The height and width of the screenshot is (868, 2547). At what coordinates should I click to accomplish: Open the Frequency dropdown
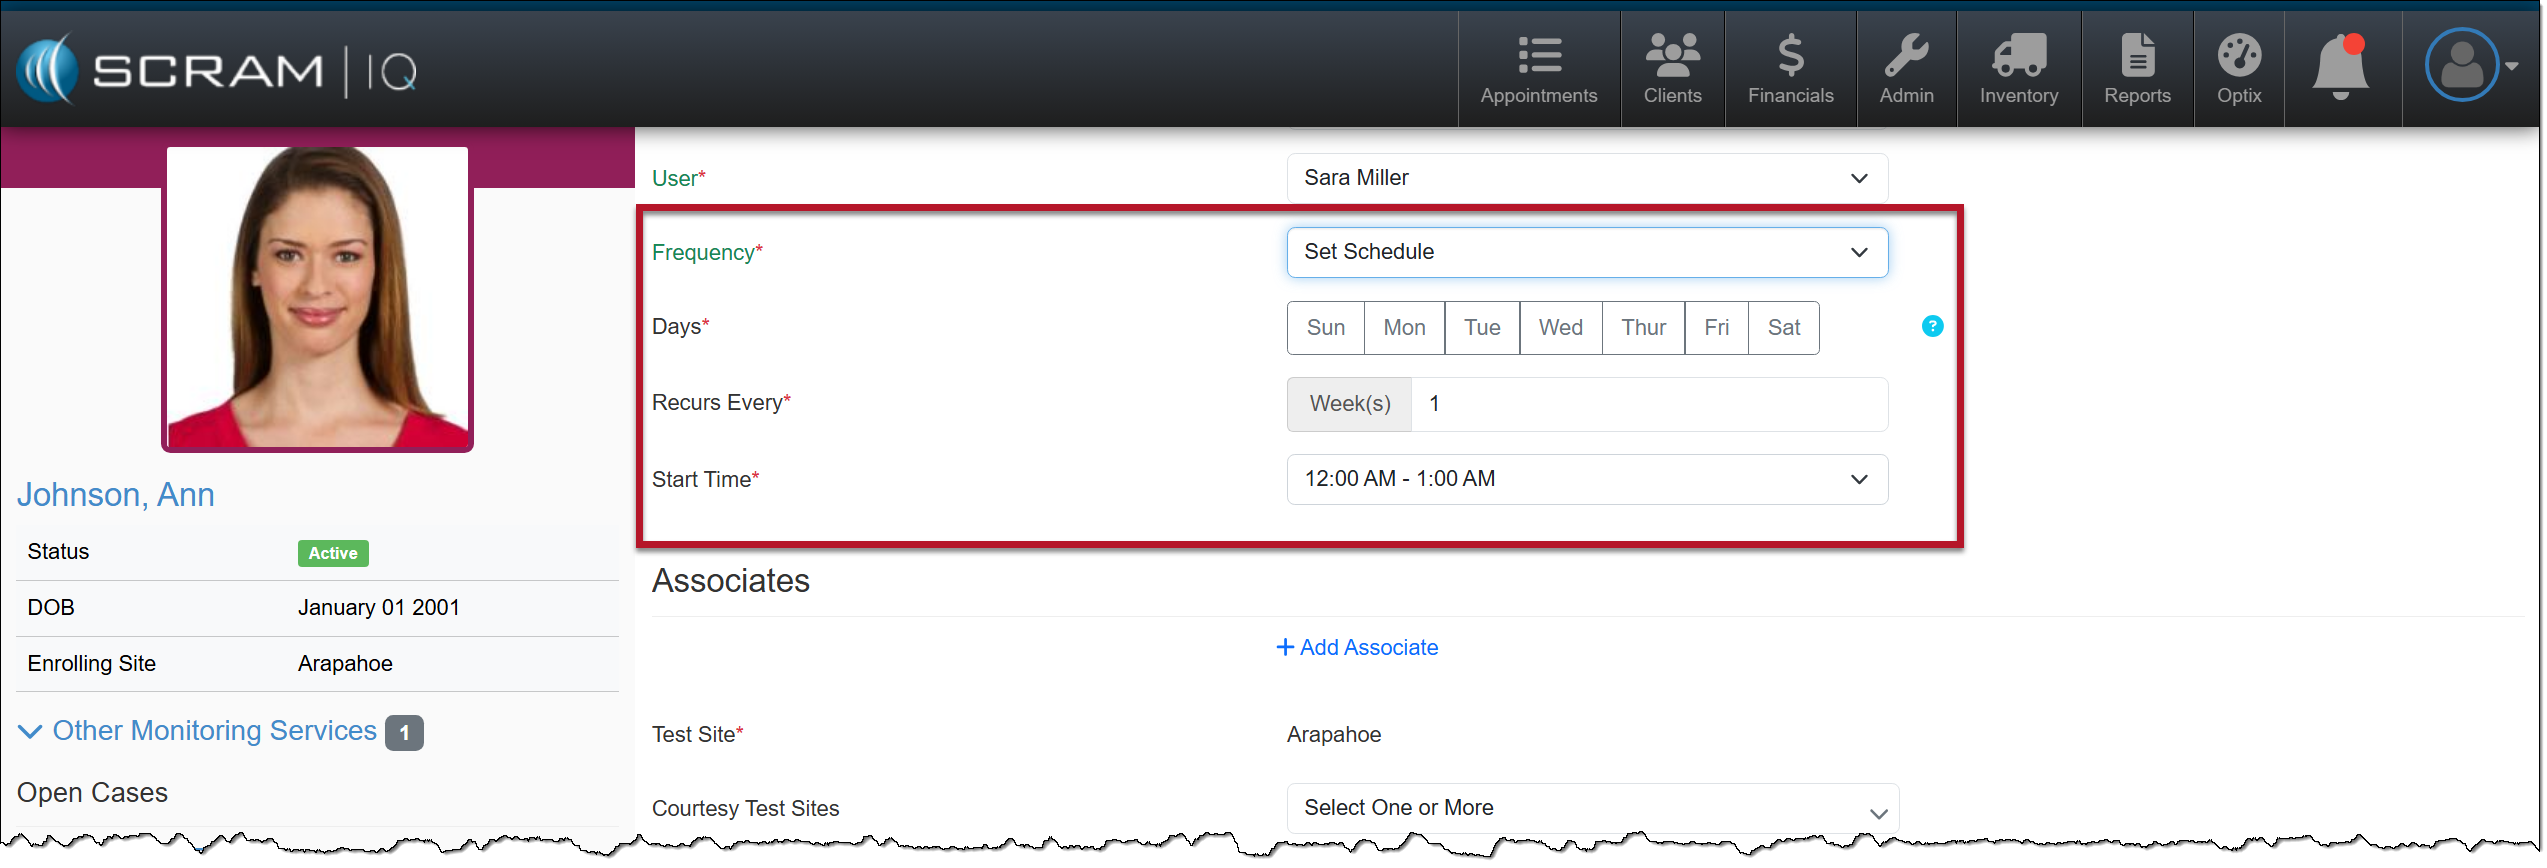tap(1586, 252)
